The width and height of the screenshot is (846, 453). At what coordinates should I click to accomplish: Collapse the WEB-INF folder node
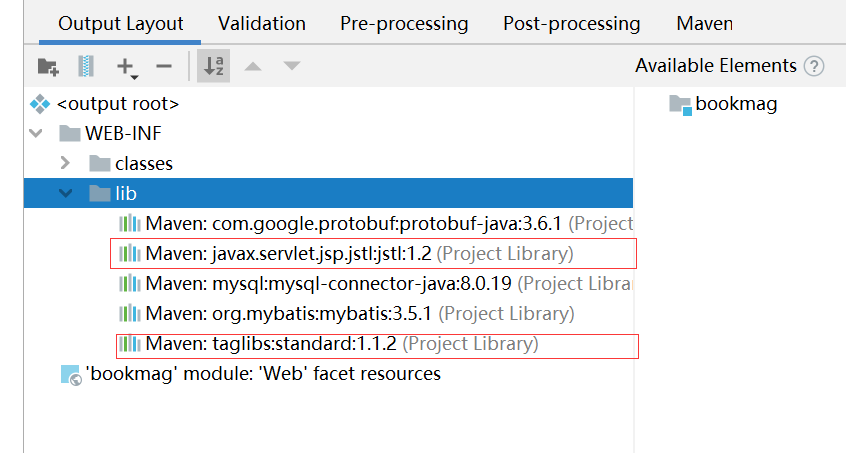[x=37, y=134]
